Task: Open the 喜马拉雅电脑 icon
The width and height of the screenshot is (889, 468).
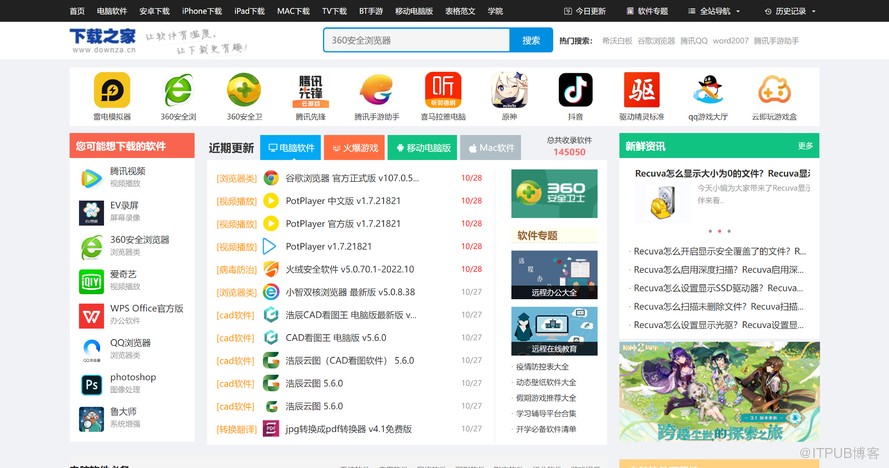Action: [443, 90]
